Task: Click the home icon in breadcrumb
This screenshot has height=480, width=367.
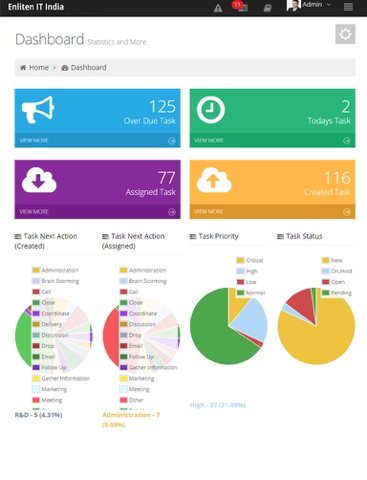Action: coord(23,68)
